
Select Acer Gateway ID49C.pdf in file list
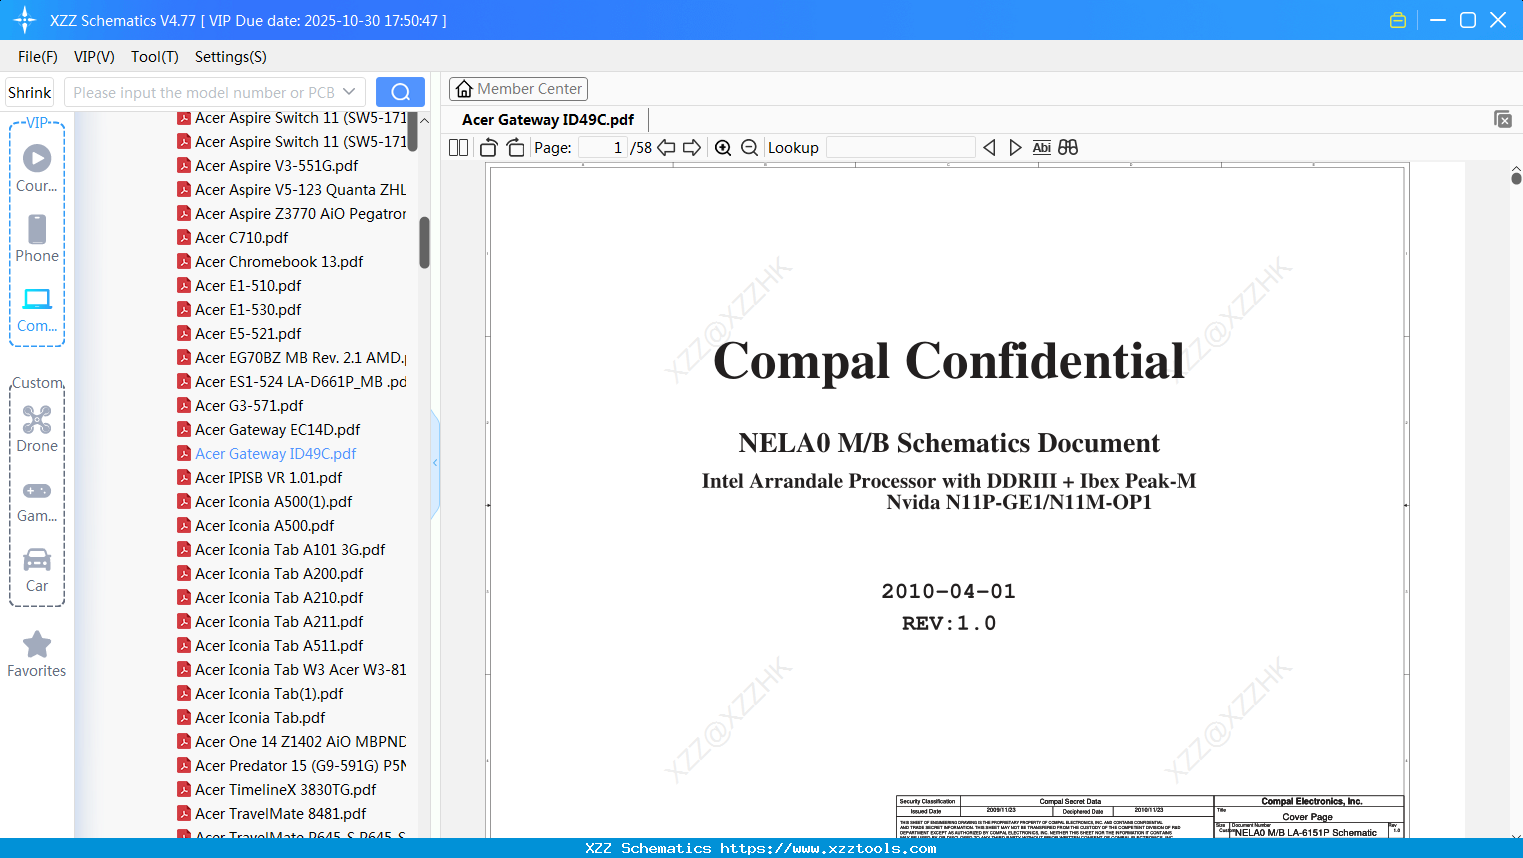tap(266, 454)
